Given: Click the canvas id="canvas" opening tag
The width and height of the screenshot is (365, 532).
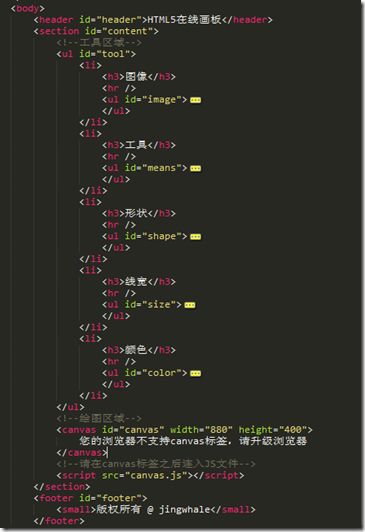Looking at the screenshot, I should pyautogui.click(x=185, y=430).
